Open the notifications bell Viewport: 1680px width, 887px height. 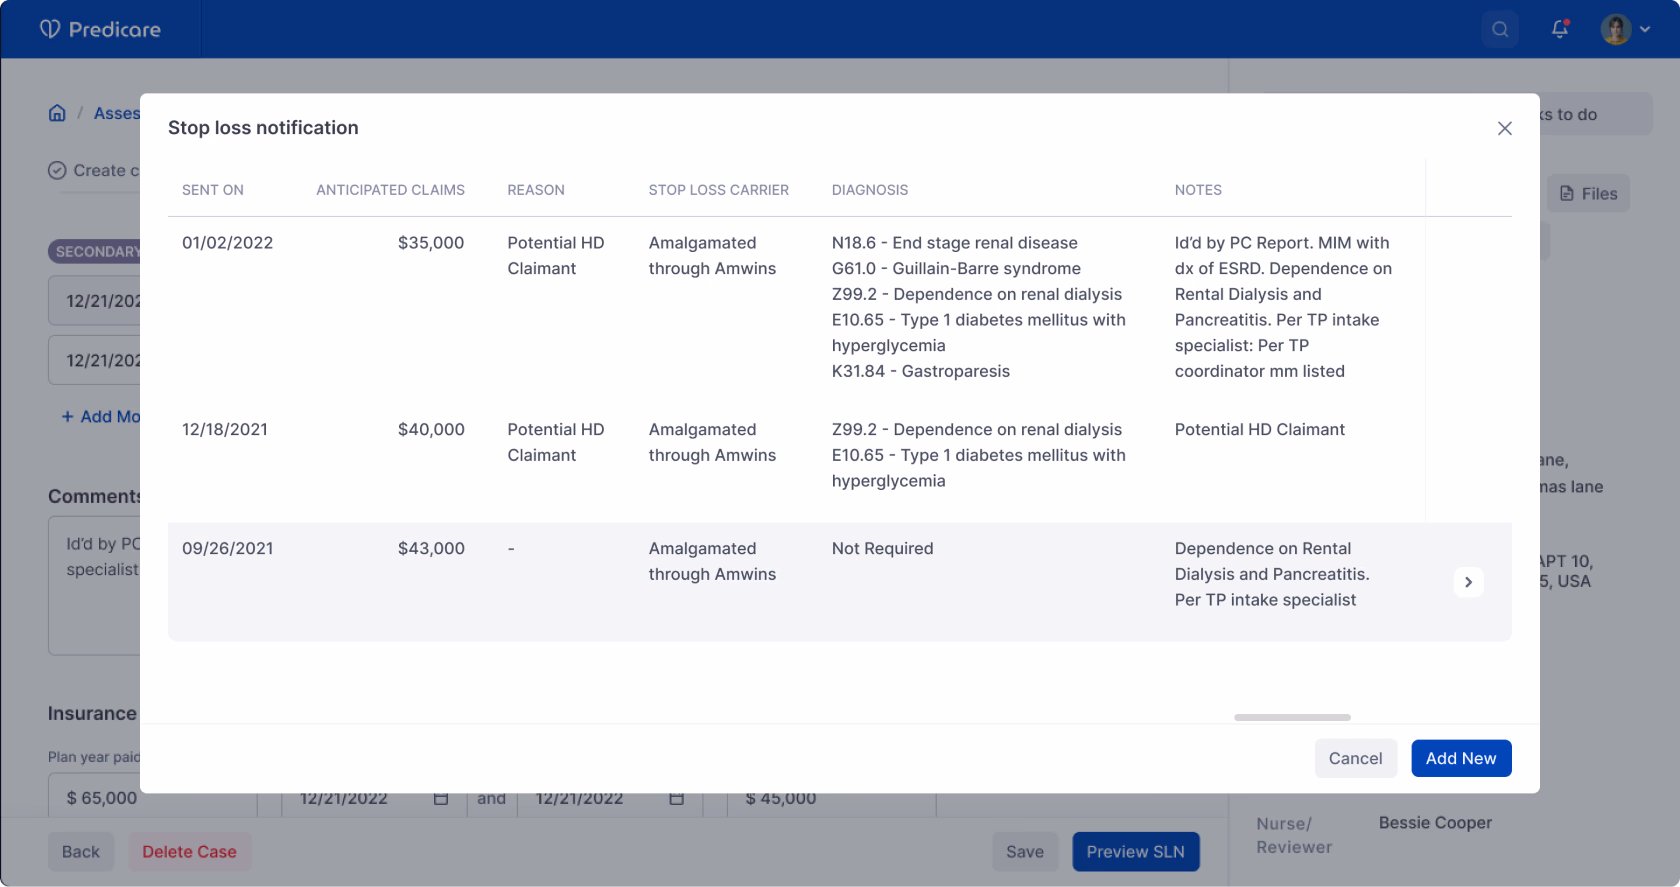tap(1560, 29)
